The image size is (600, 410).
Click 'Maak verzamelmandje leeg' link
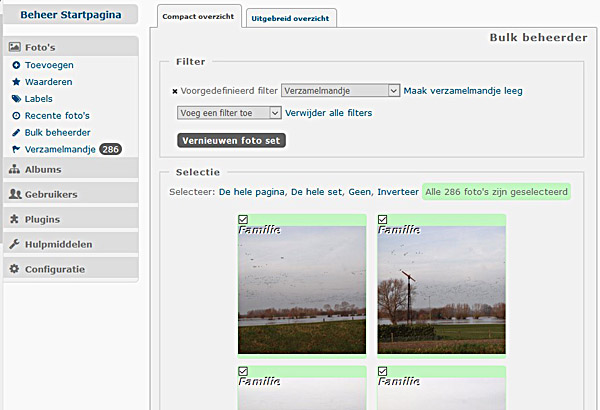click(463, 91)
